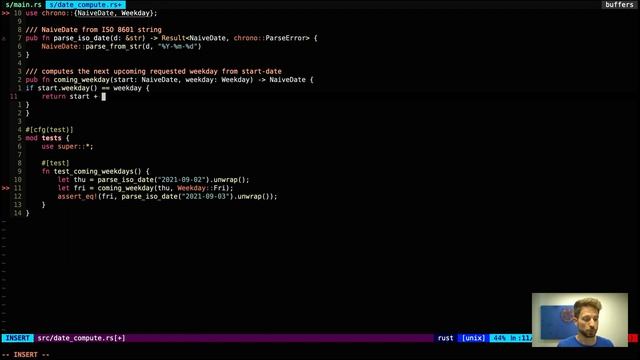The image size is (640, 360).
Task: Click the '-- INSERT --' command line message
Action: (25, 355)
